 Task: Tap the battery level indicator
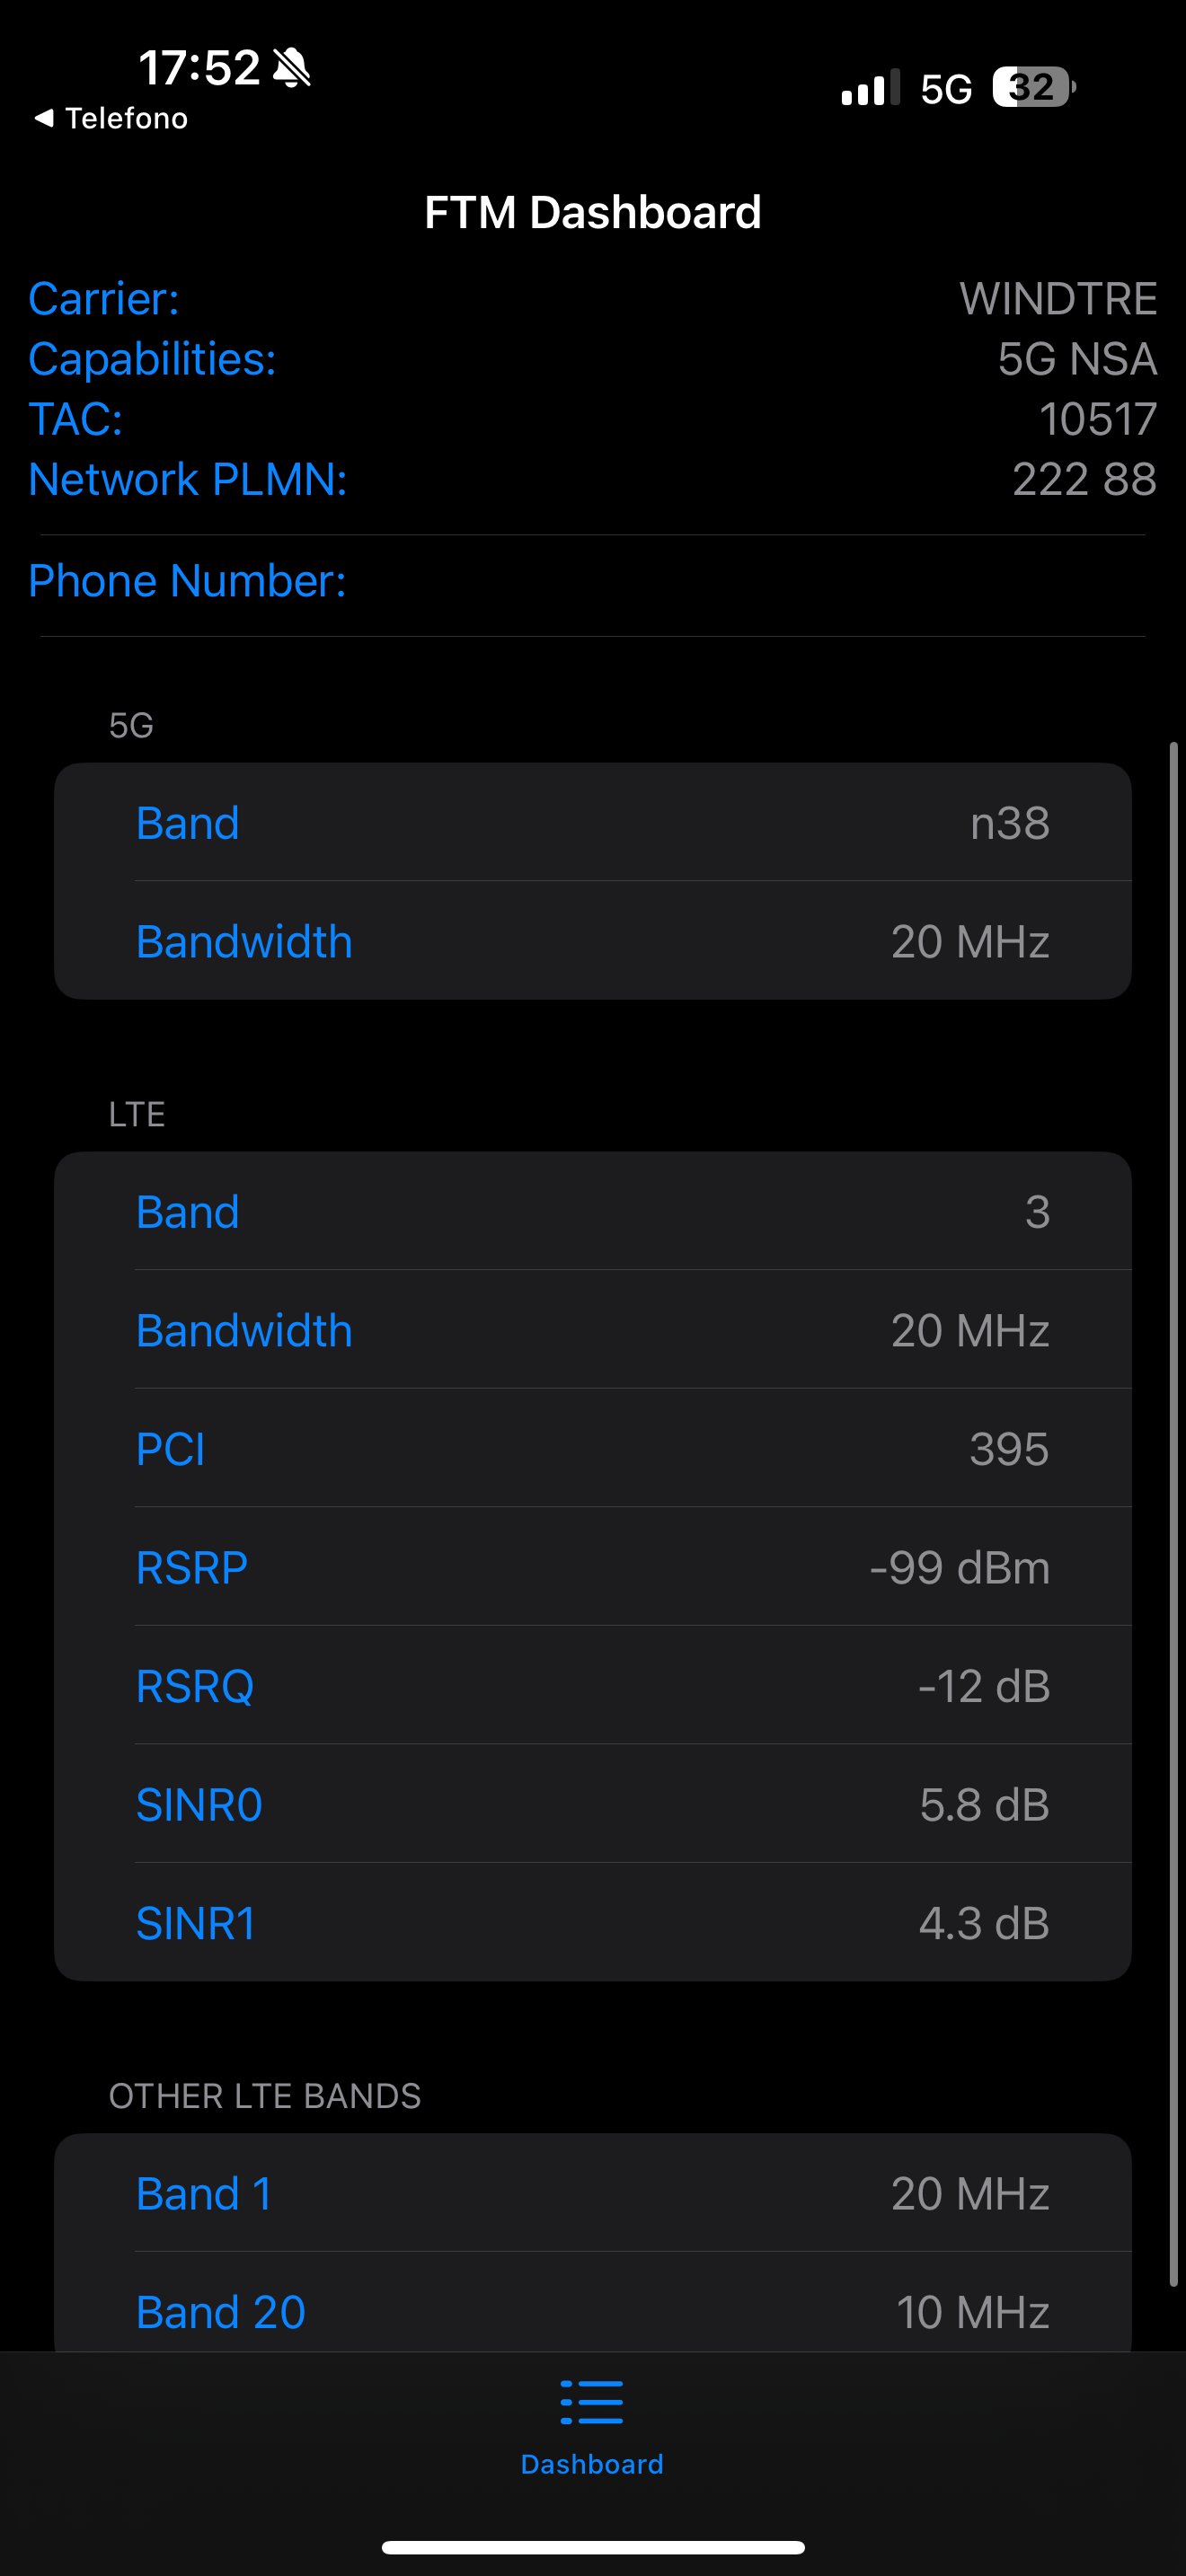pyautogui.click(x=1033, y=88)
